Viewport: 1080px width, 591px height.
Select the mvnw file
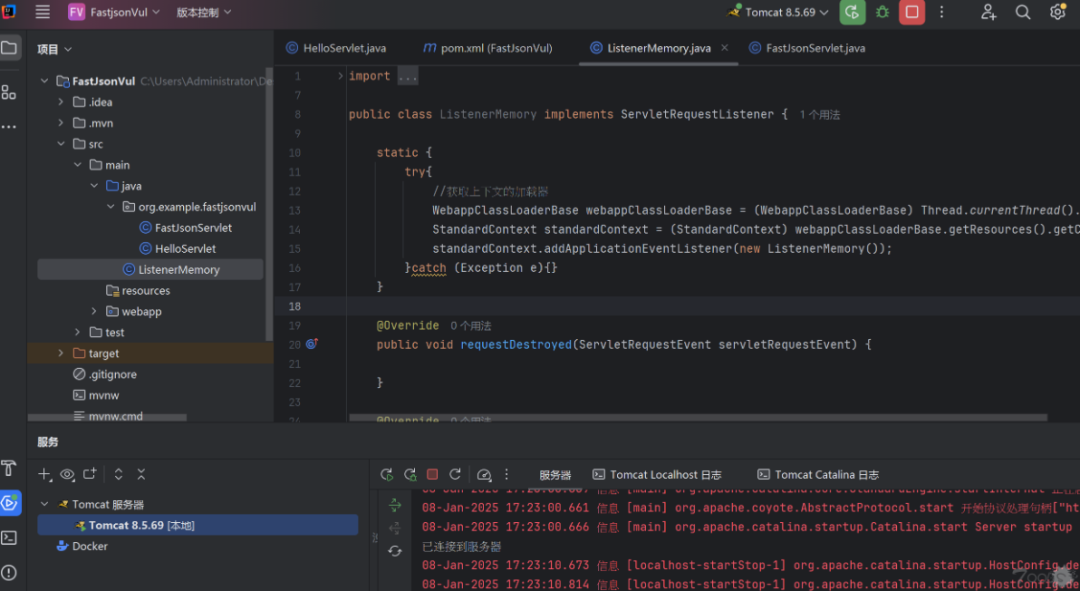pos(96,395)
